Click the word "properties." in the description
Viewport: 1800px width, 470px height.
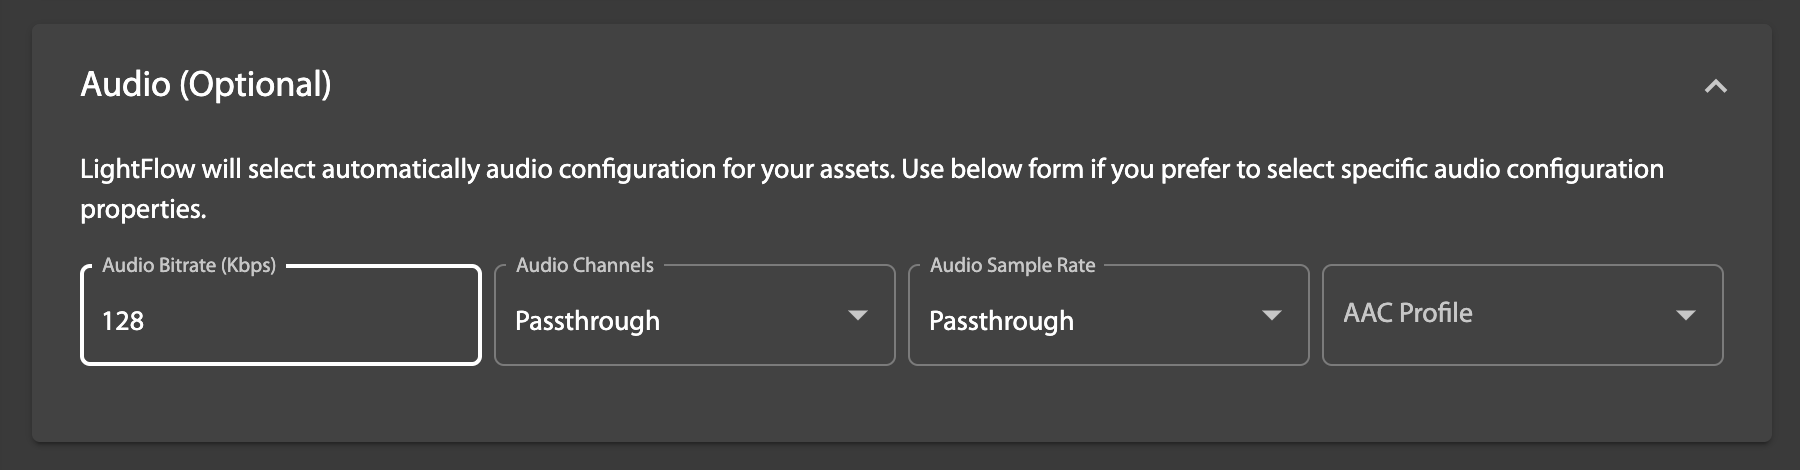143,209
